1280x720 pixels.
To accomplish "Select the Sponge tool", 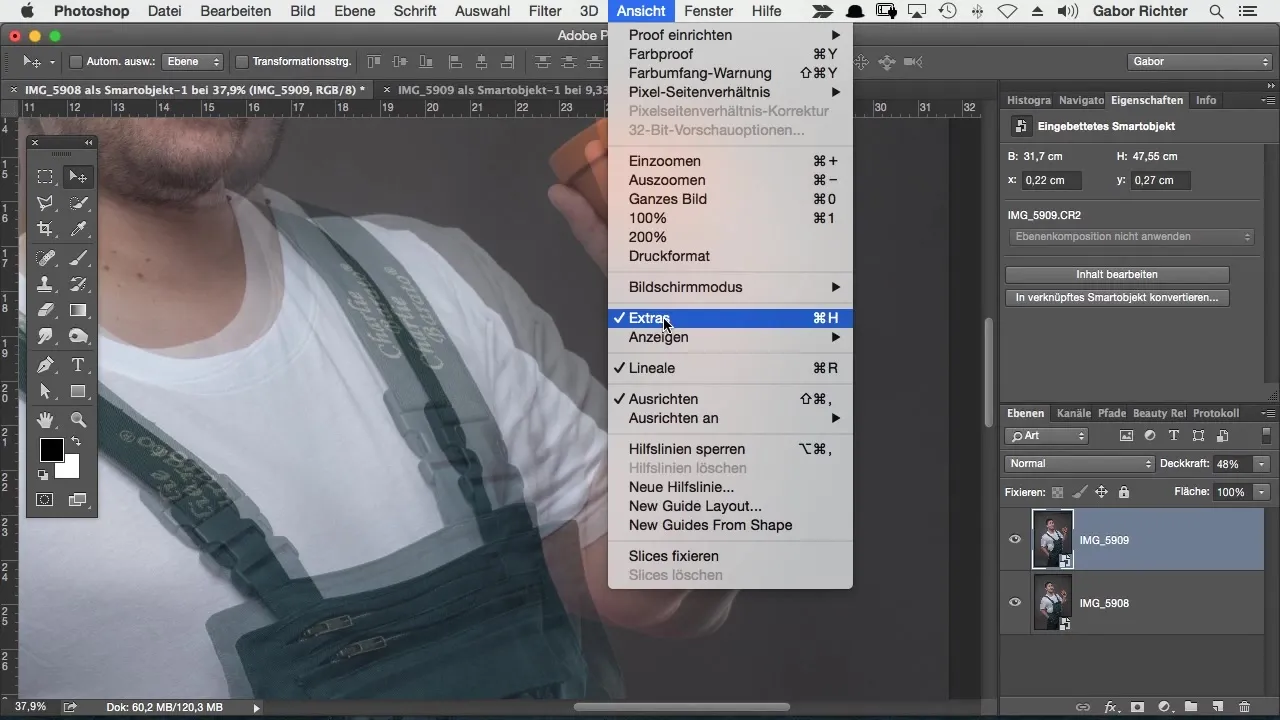I will pyautogui.click(x=78, y=336).
